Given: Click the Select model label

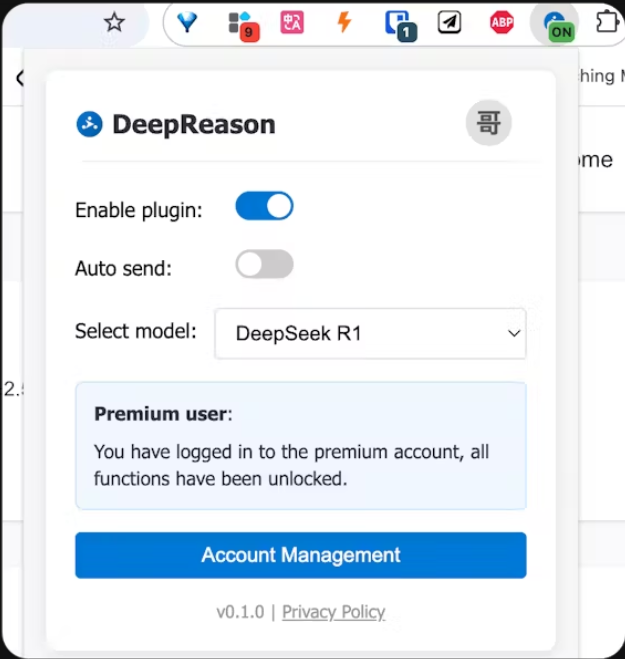Looking at the screenshot, I should click(x=136, y=331).
